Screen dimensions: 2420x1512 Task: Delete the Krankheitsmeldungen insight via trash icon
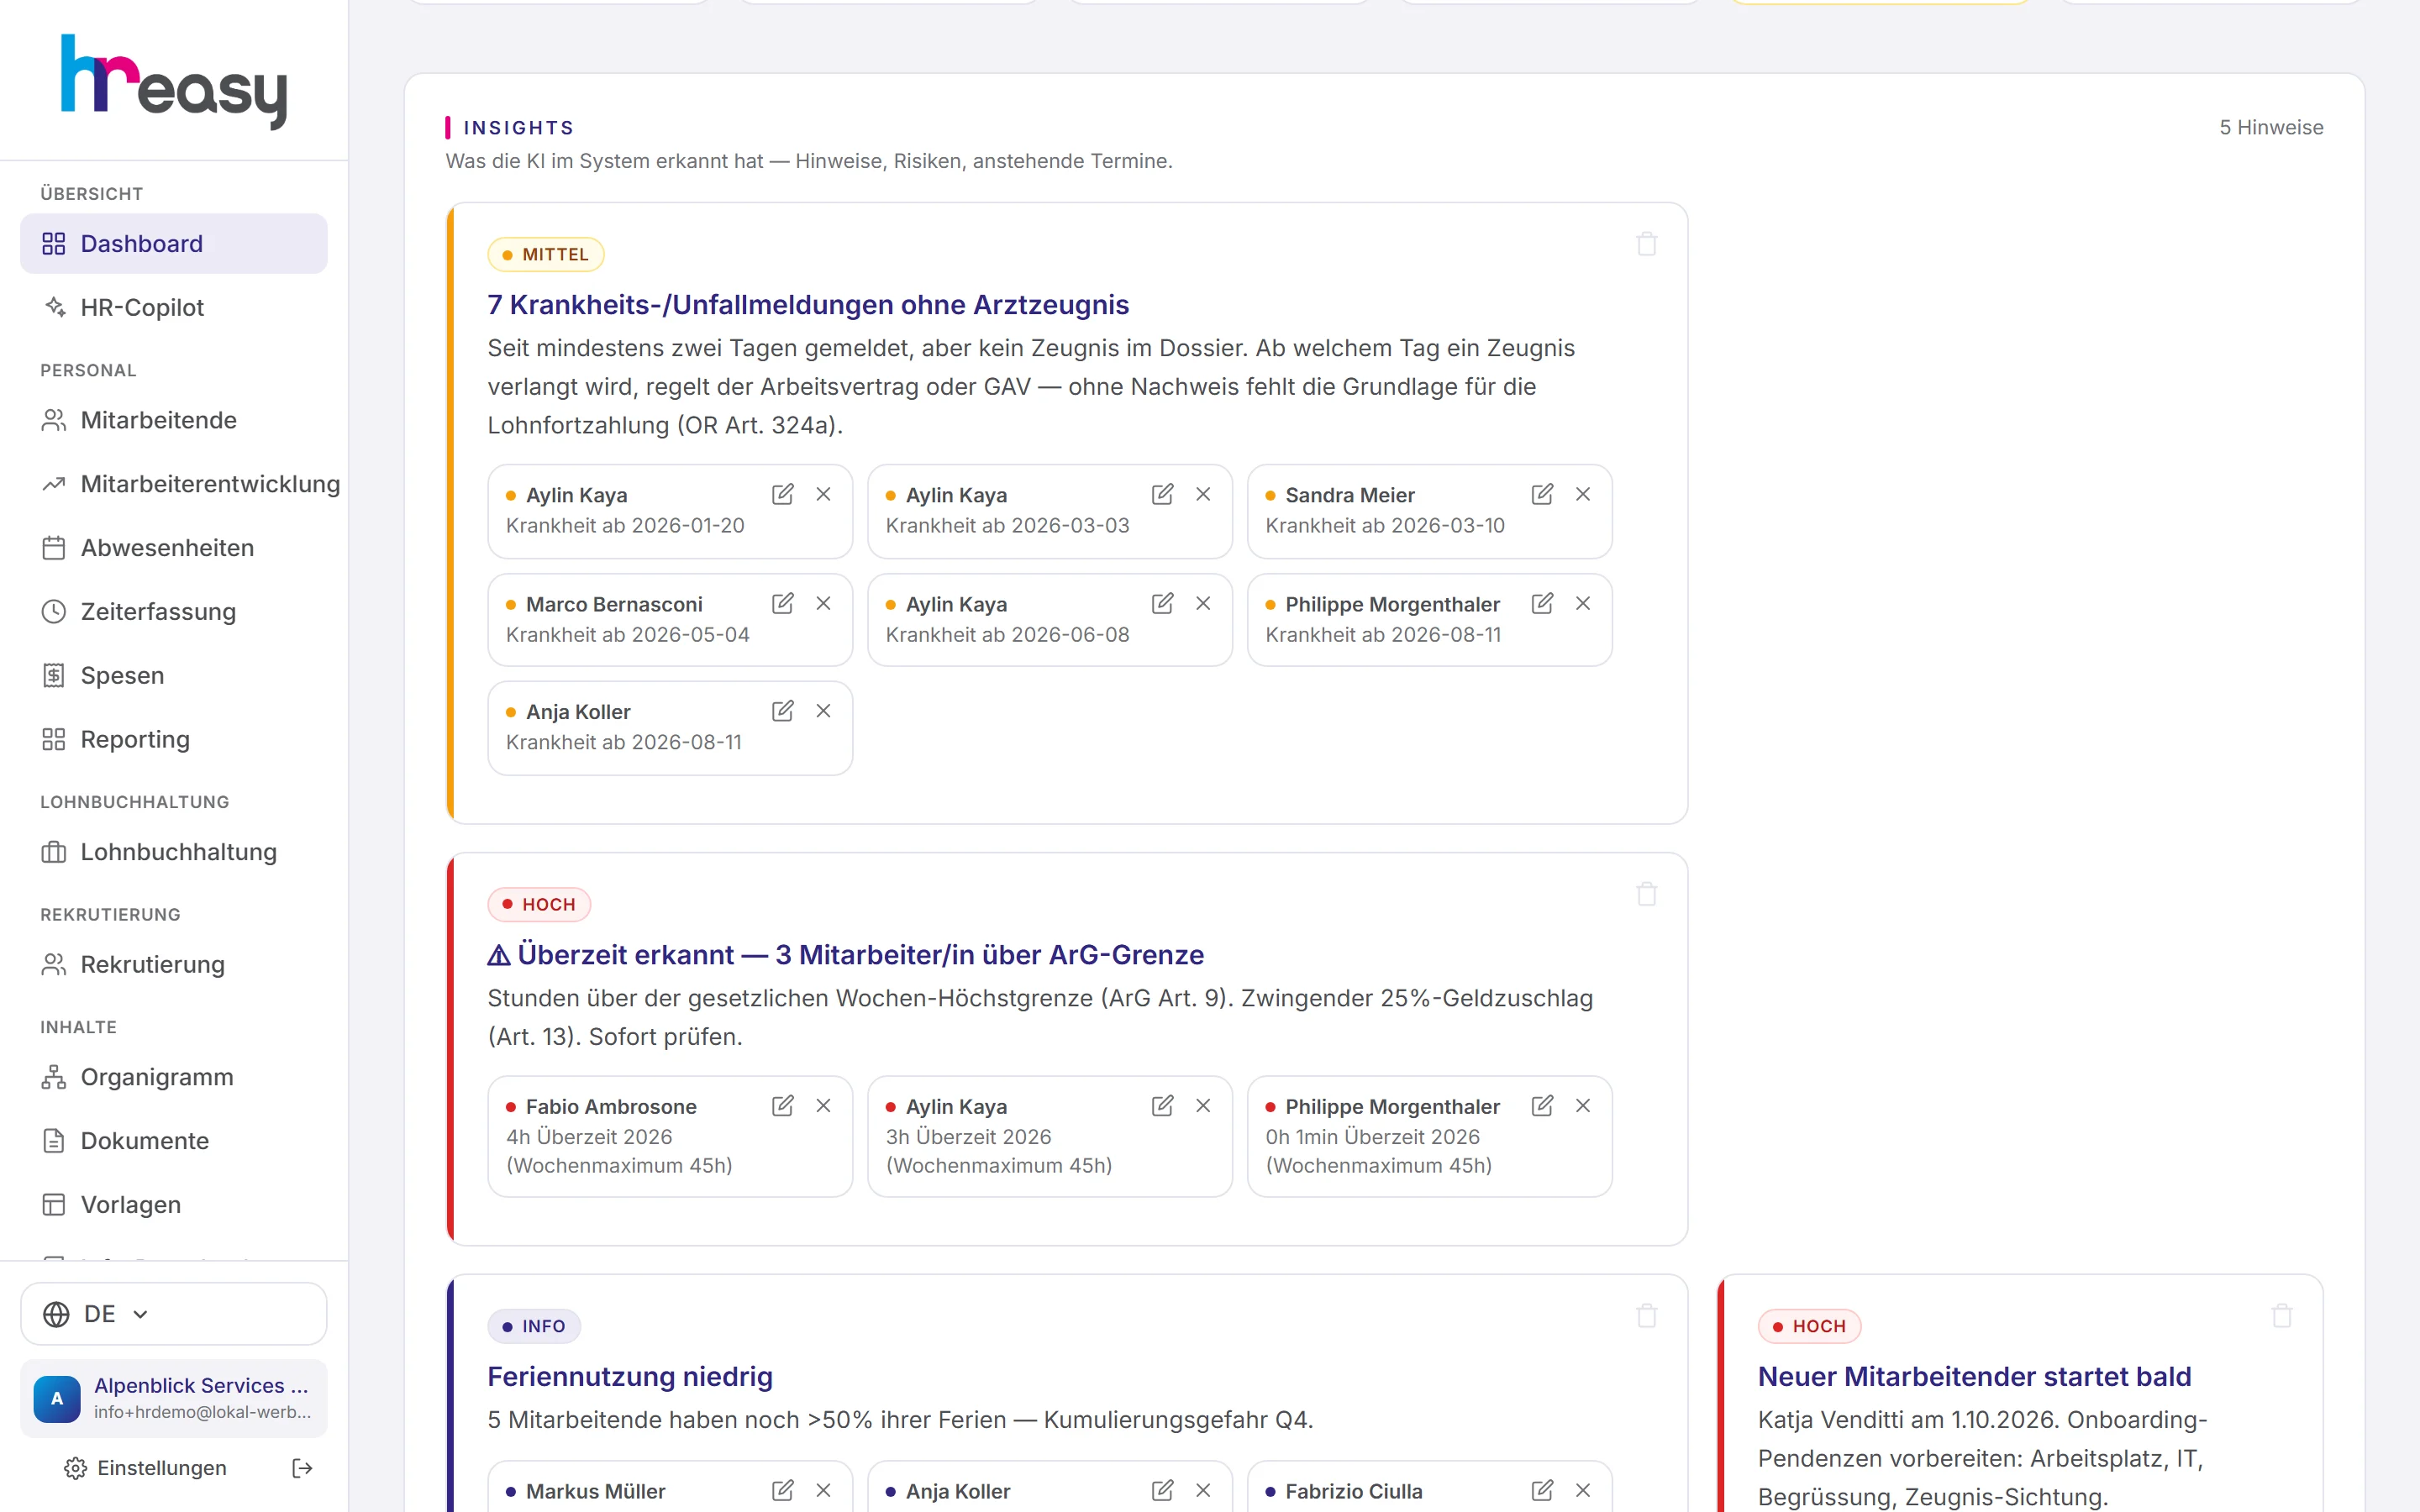(x=1647, y=244)
